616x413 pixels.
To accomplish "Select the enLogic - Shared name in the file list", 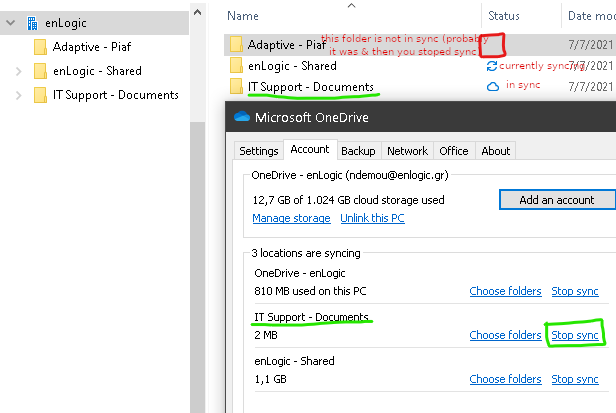I will tap(292, 66).
